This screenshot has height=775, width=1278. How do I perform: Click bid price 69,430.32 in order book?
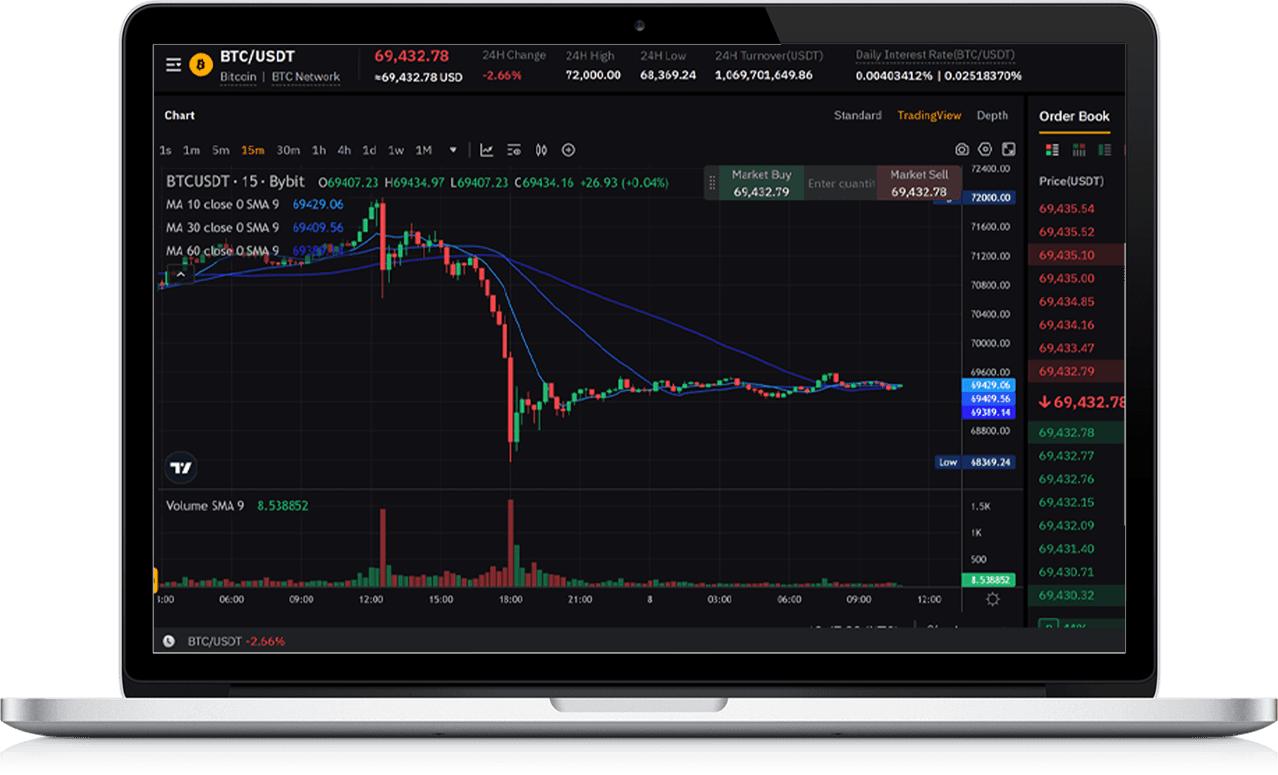(x=1067, y=595)
